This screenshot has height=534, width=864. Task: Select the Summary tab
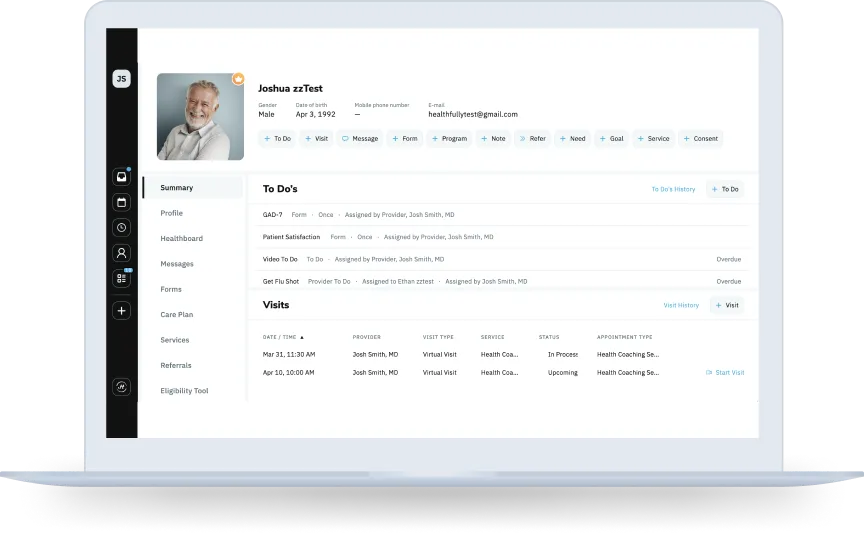pyautogui.click(x=193, y=188)
